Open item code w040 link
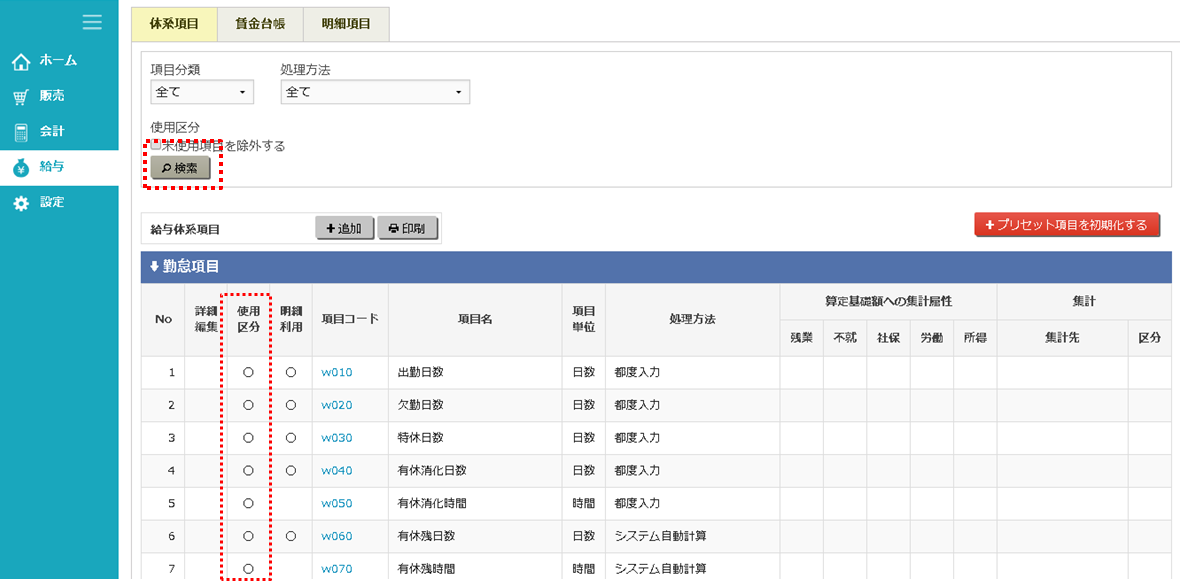Viewport: 1186px width, 588px height. [x=337, y=471]
